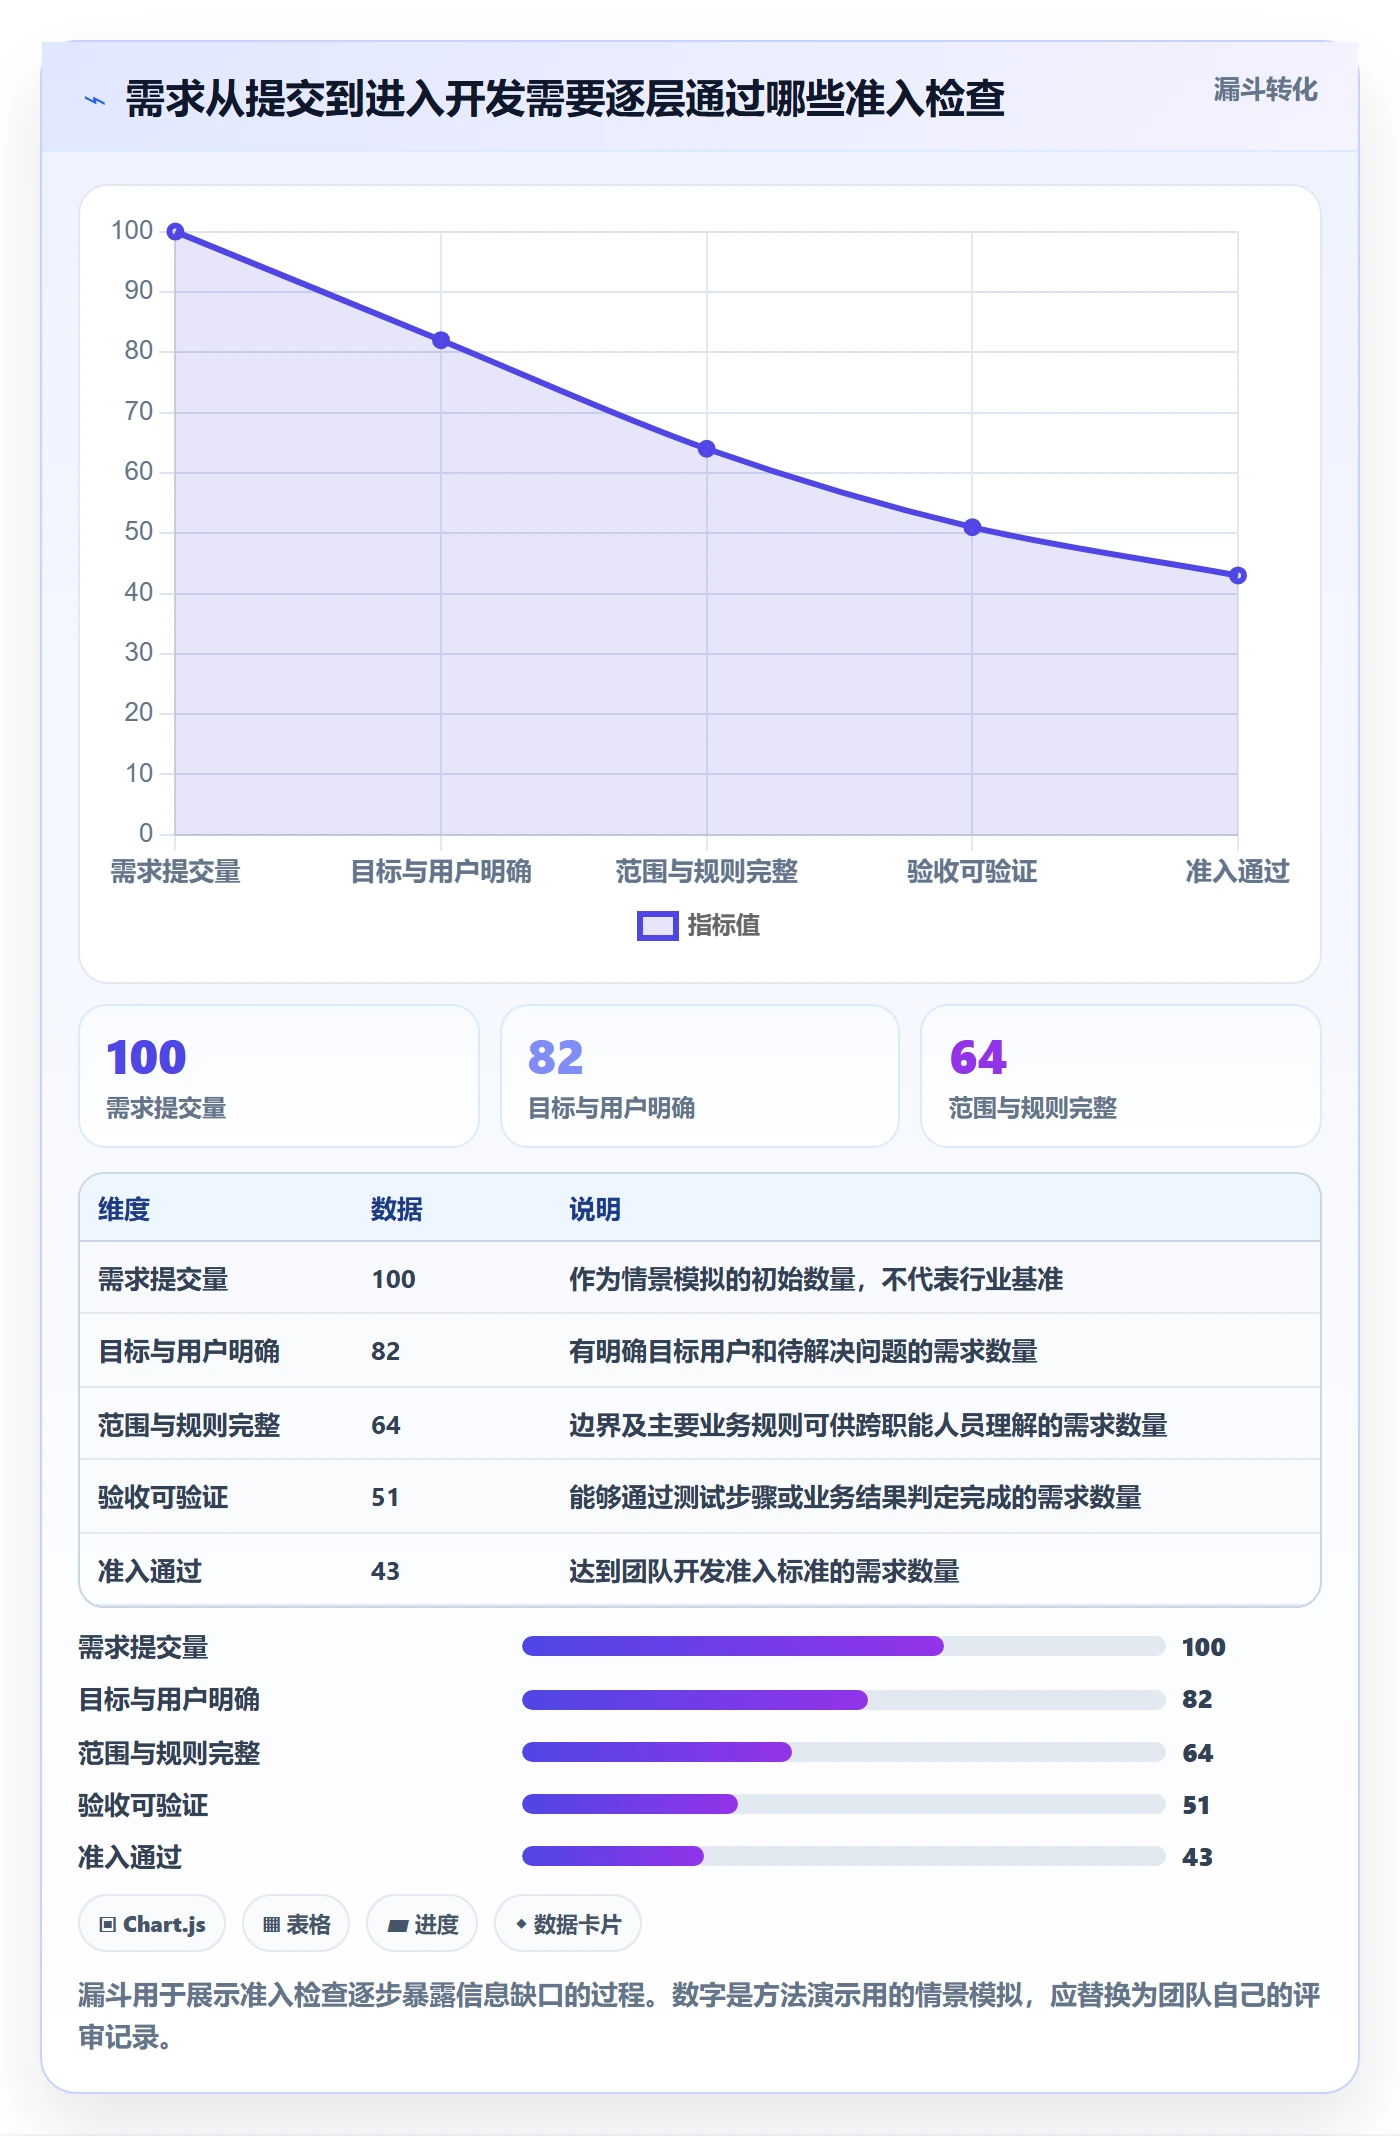The width and height of the screenshot is (1400, 2136).
Task: Click the 进度 tag chip
Action: (422, 1924)
